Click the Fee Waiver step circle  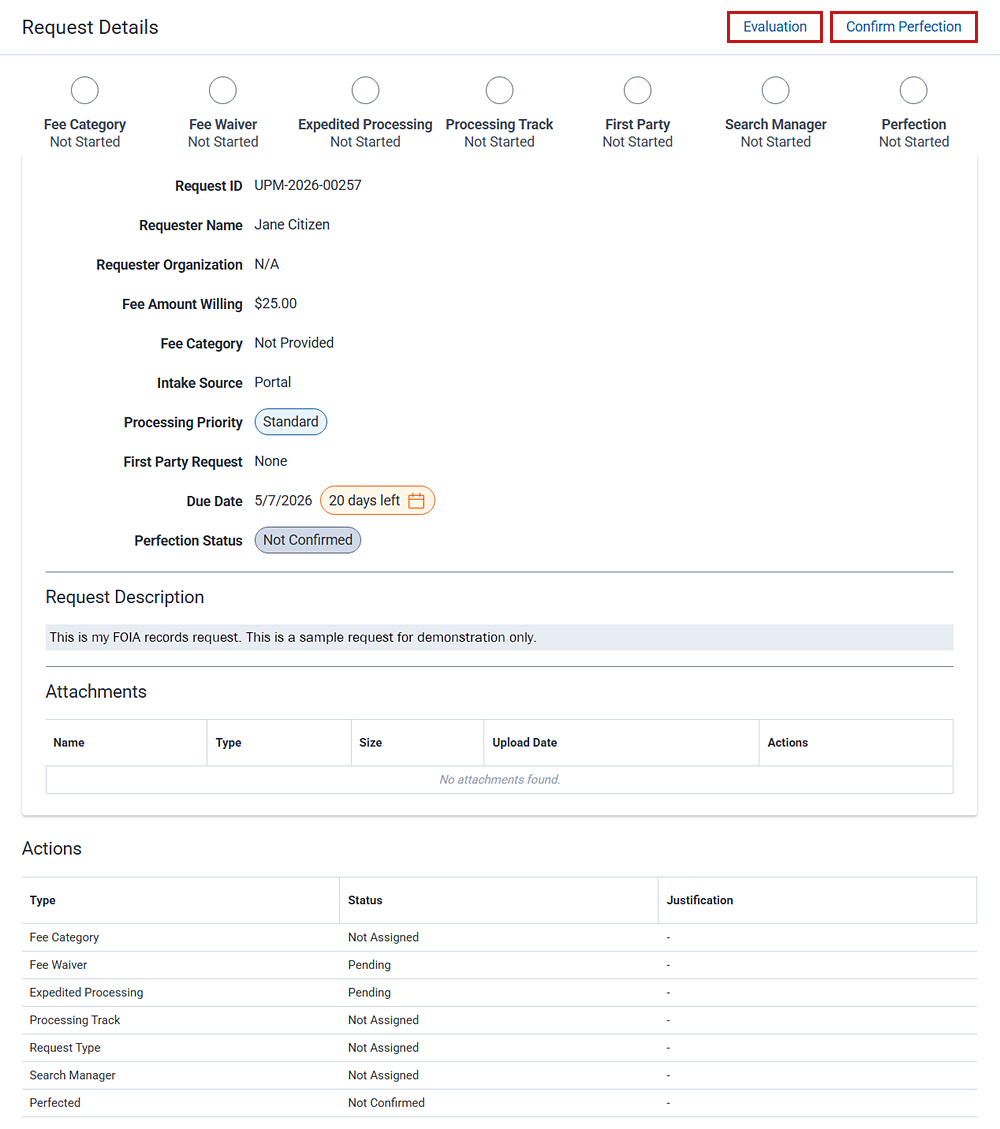tap(222, 90)
